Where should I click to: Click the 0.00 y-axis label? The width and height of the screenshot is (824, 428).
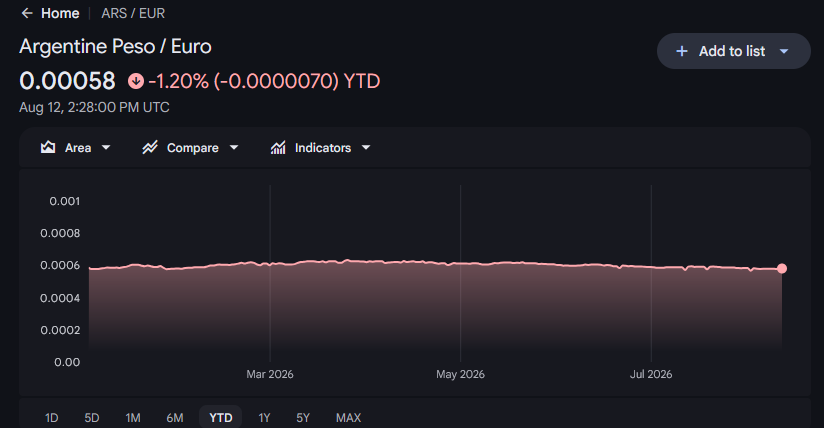[x=67, y=362]
